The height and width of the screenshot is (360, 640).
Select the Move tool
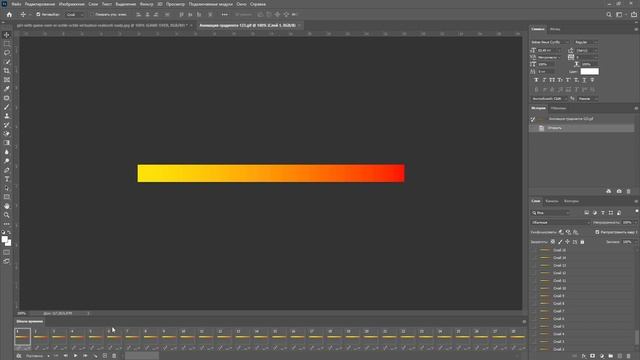click(x=7, y=35)
